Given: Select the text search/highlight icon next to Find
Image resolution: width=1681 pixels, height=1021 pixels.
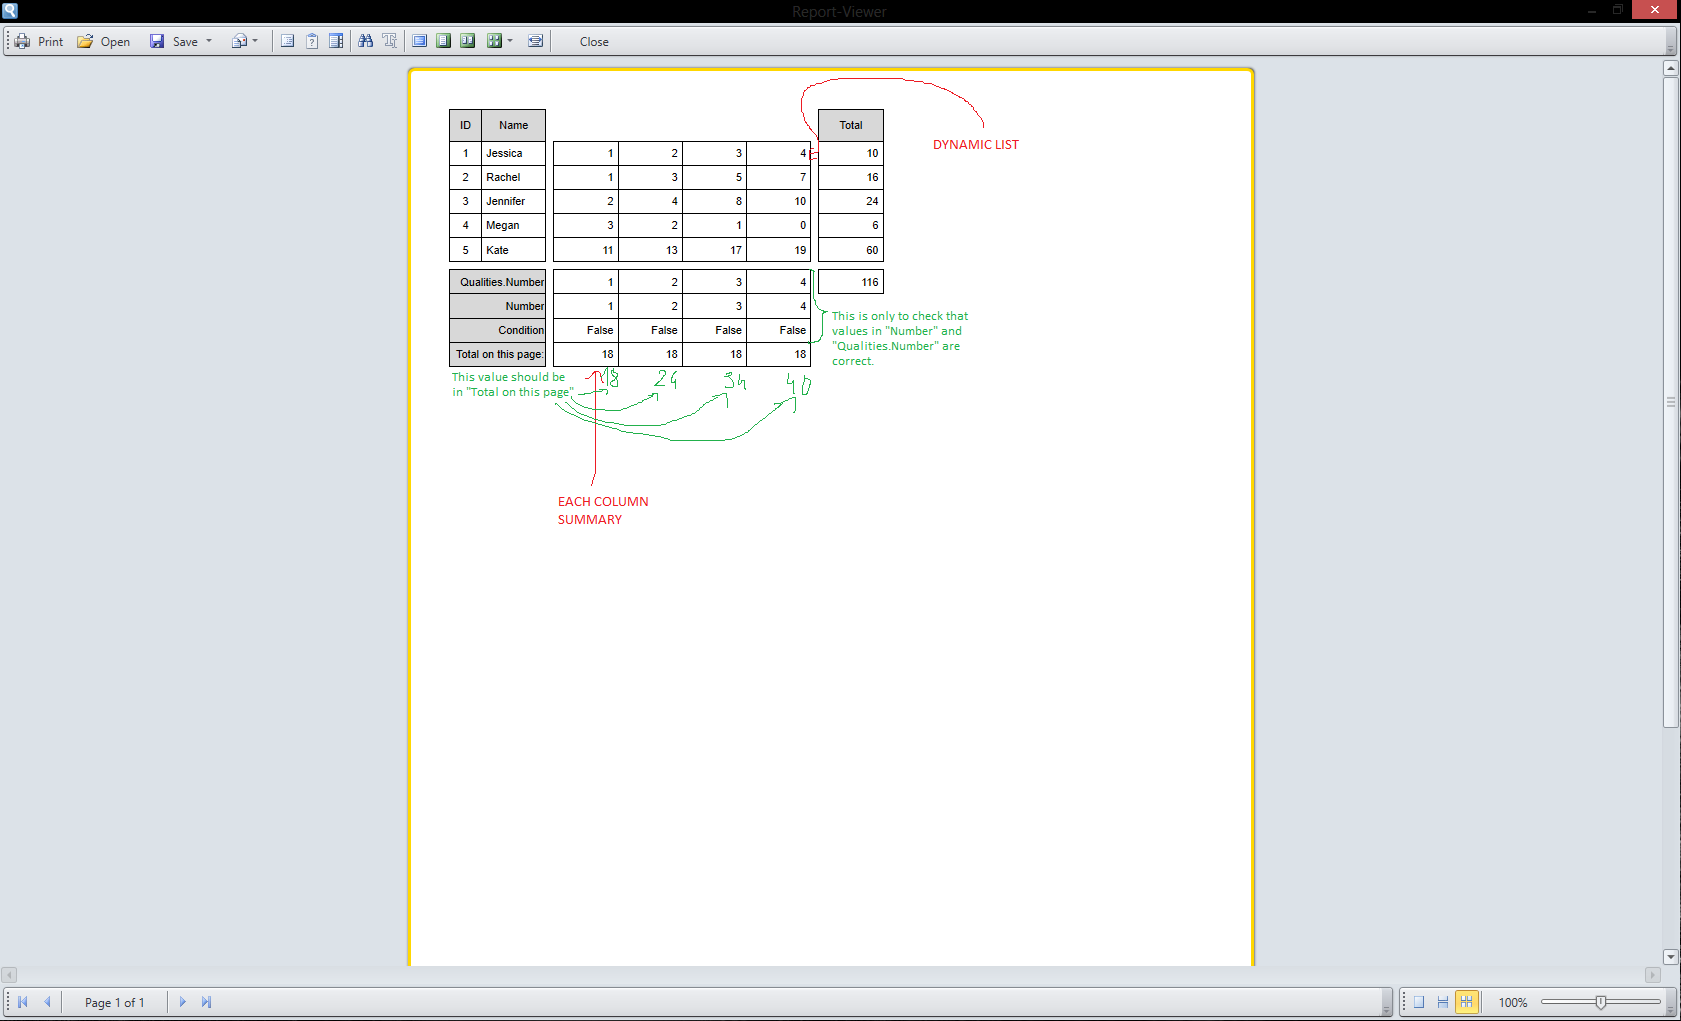Looking at the screenshot, I should (x=389, y=41).
